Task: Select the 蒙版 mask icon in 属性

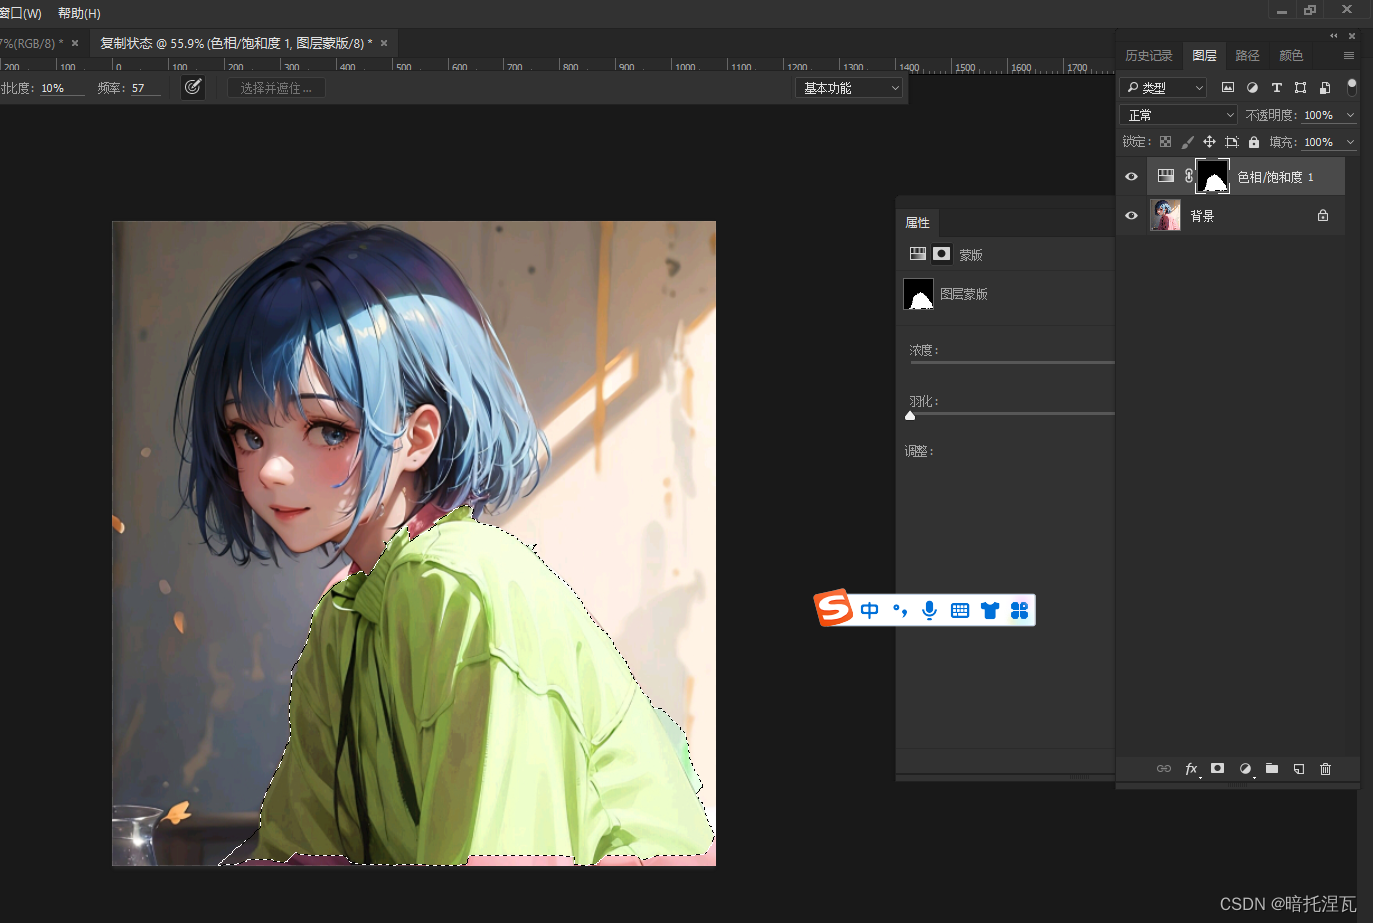Action: click(941, 254)
